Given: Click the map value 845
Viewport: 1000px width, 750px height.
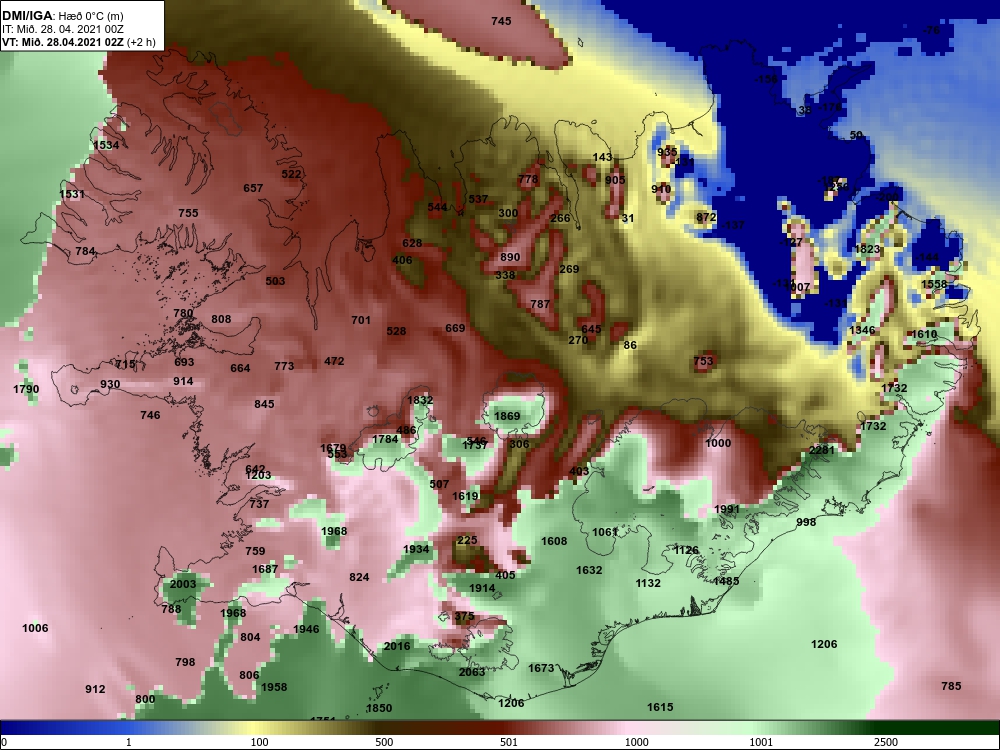Looking at the screenshot, I should click(x=264, y=404).
